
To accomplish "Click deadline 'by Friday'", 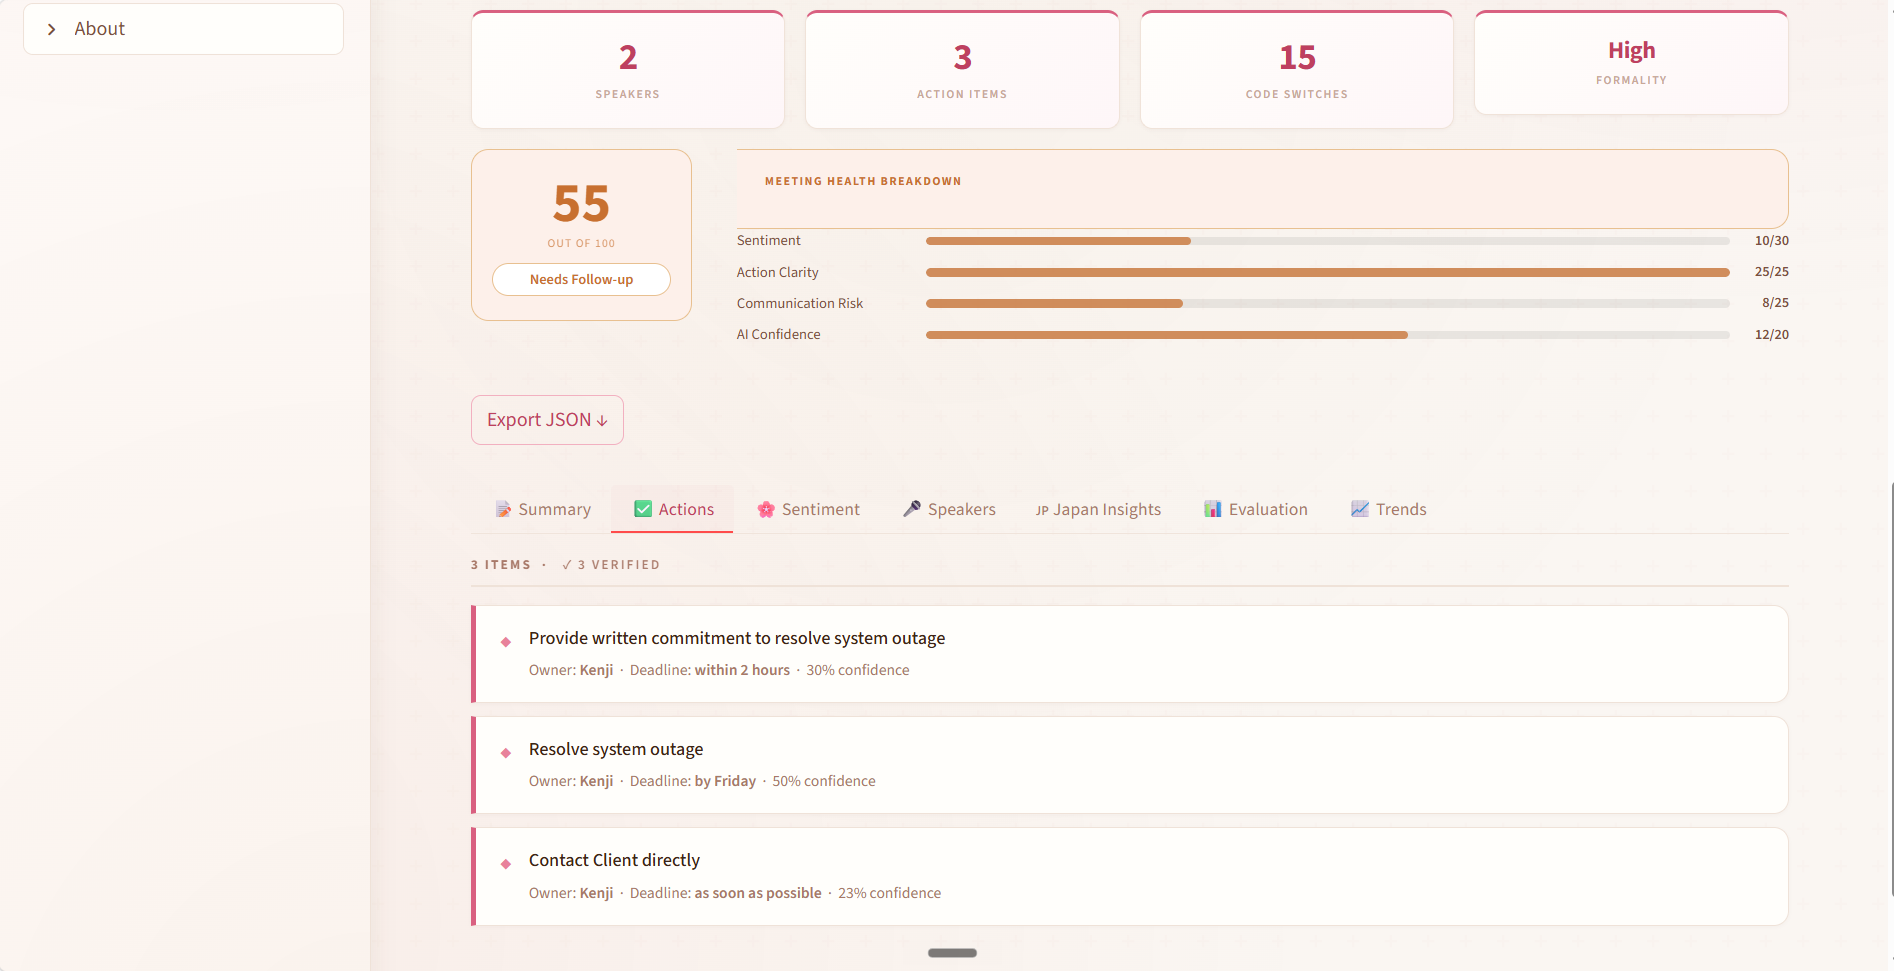I will click(725, 781).
